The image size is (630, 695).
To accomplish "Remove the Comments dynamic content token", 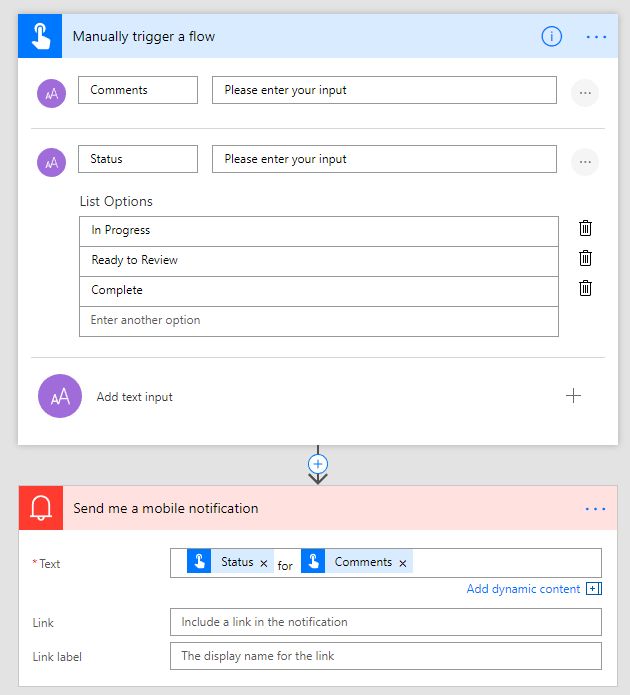I will (x=403, y=564).
